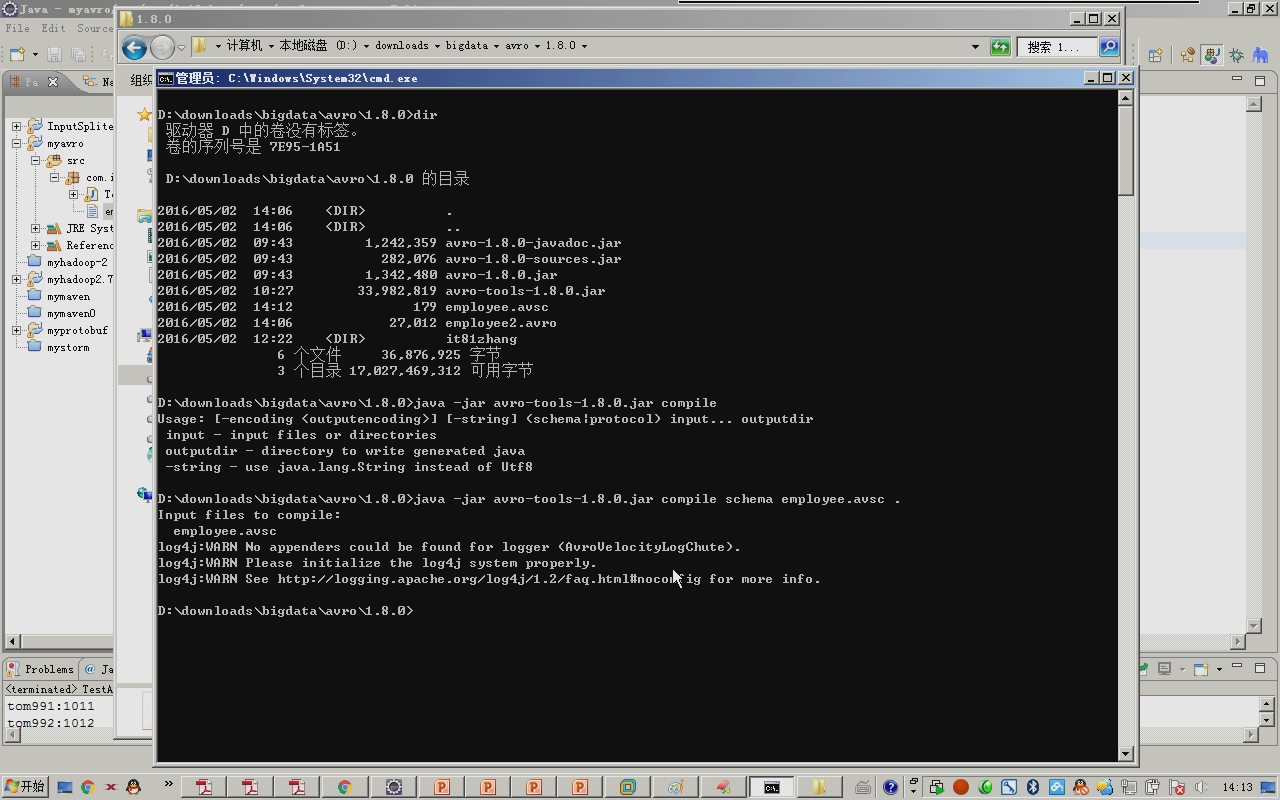The image size is (1280, 800).
Task: Switch to first PDF taskbar button
Action: (204, 787)
